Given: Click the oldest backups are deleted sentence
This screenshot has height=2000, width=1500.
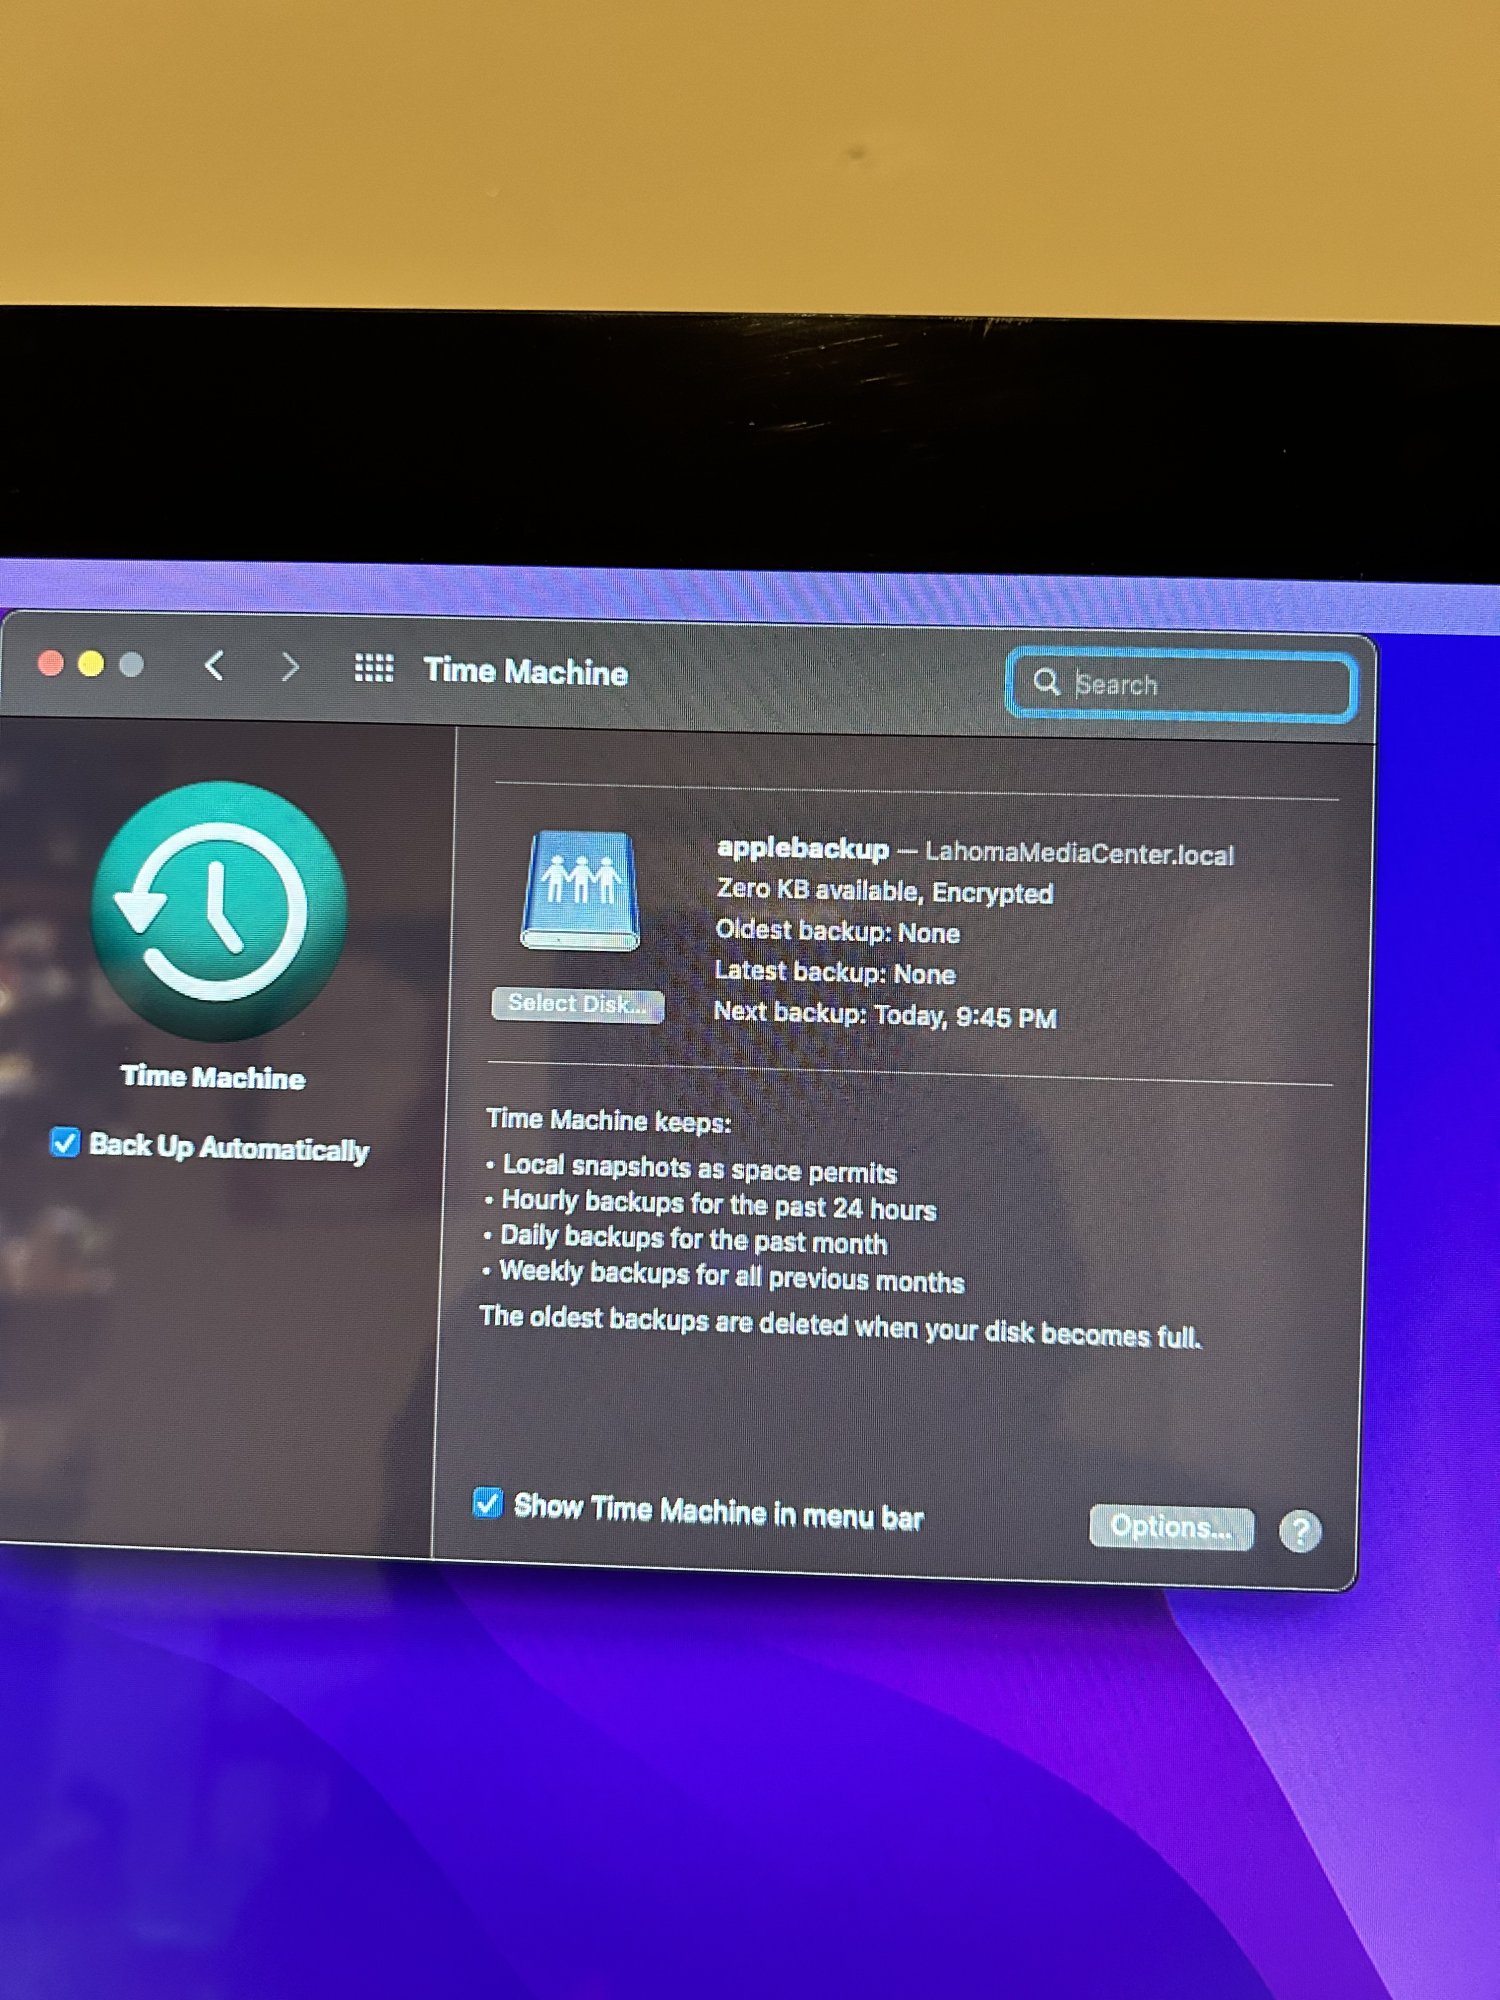Looking at the screenshot, I should (841, 1326).
